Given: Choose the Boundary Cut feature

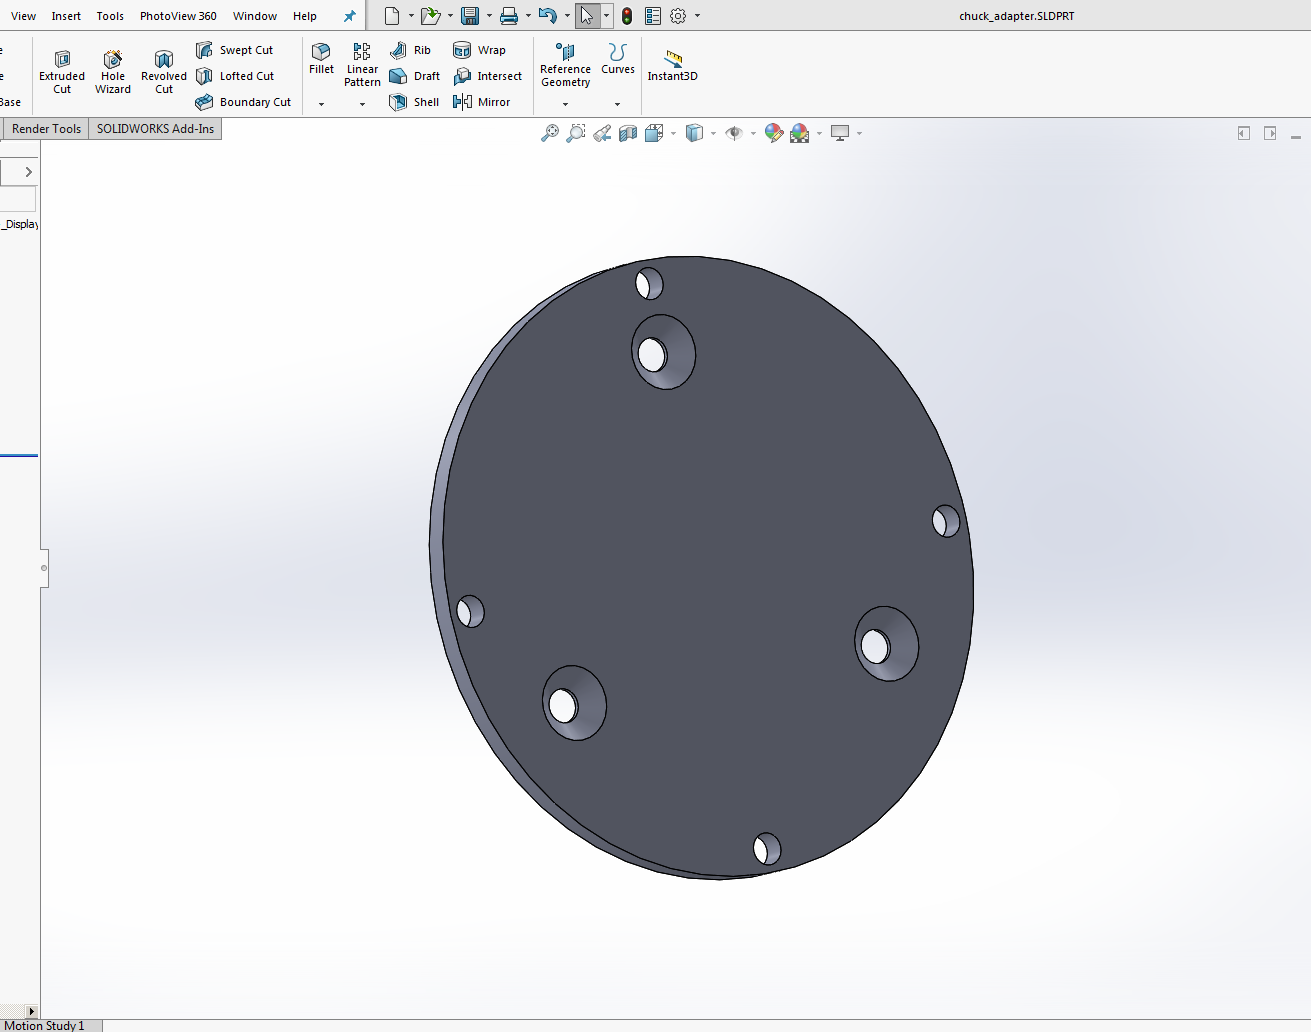Looking at the screenshot, I should 243,102.
